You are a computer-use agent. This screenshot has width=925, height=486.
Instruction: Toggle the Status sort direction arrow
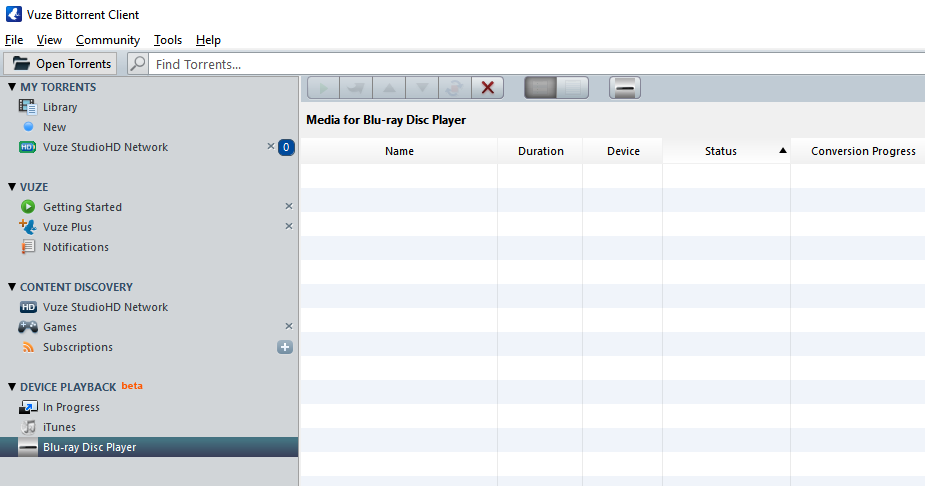pos(783,150)
